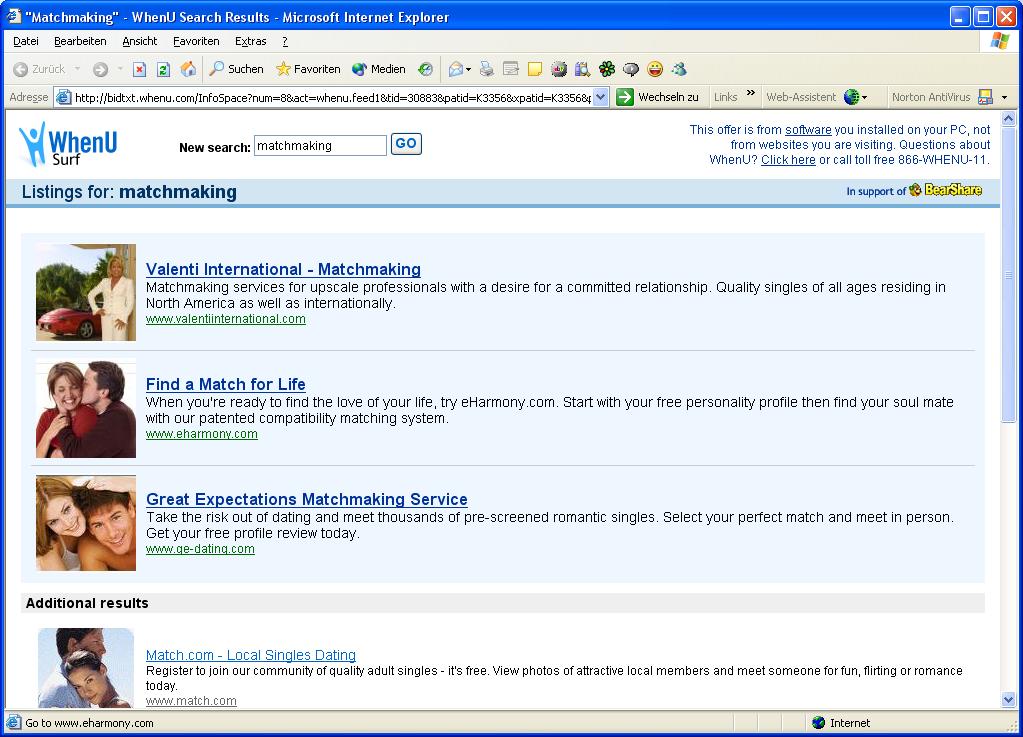Open the Find a Match for Life link

[226, 384]
